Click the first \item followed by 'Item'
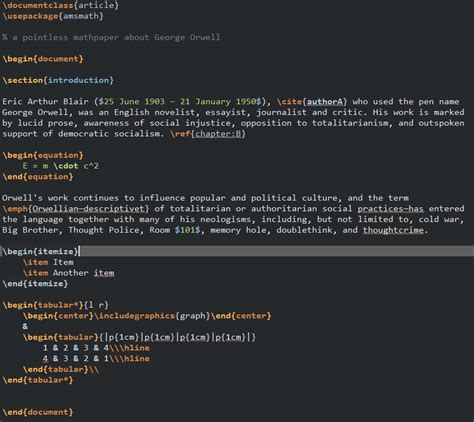Screen dimensions: 474x422 [48, 262]
